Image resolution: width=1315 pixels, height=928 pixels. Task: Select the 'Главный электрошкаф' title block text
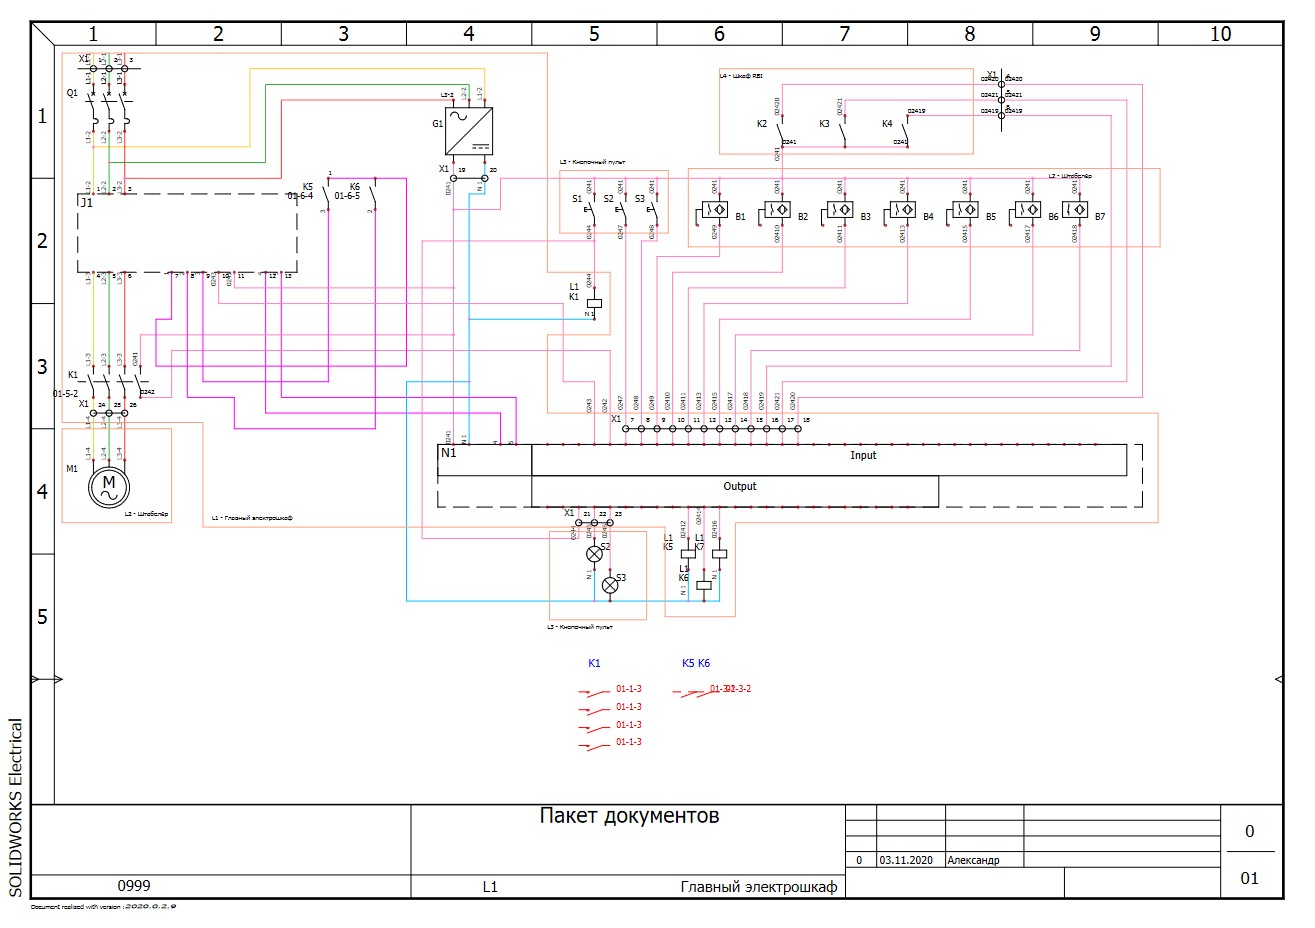click(x=759, y=887)
